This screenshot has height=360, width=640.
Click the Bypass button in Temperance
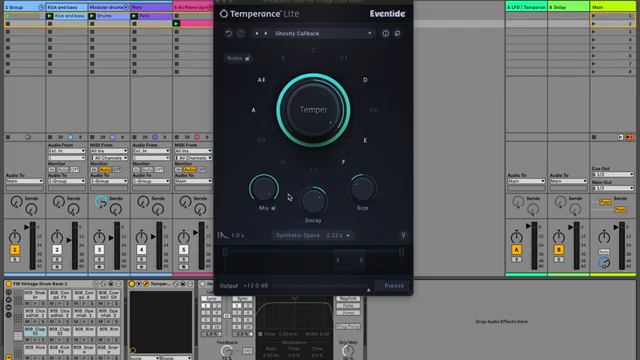tap(391, 285)
